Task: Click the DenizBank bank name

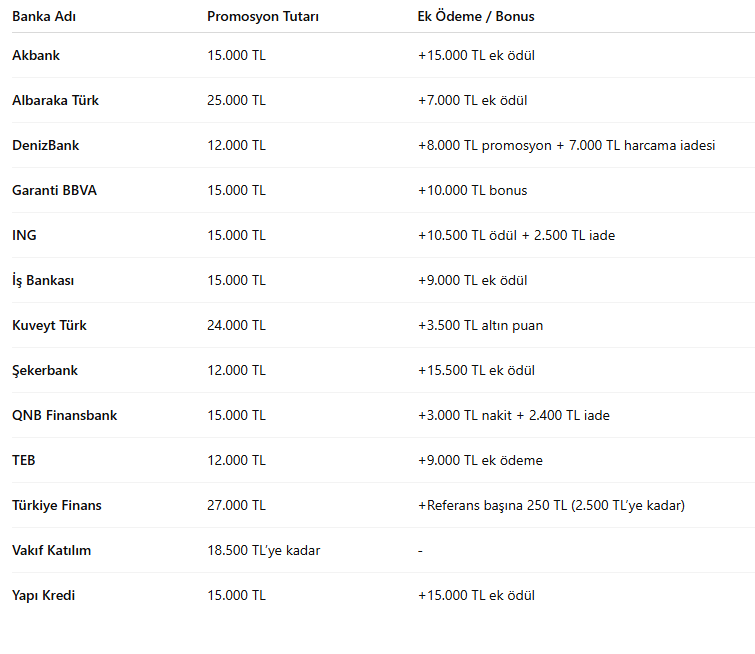Action: tap(45, 145)
